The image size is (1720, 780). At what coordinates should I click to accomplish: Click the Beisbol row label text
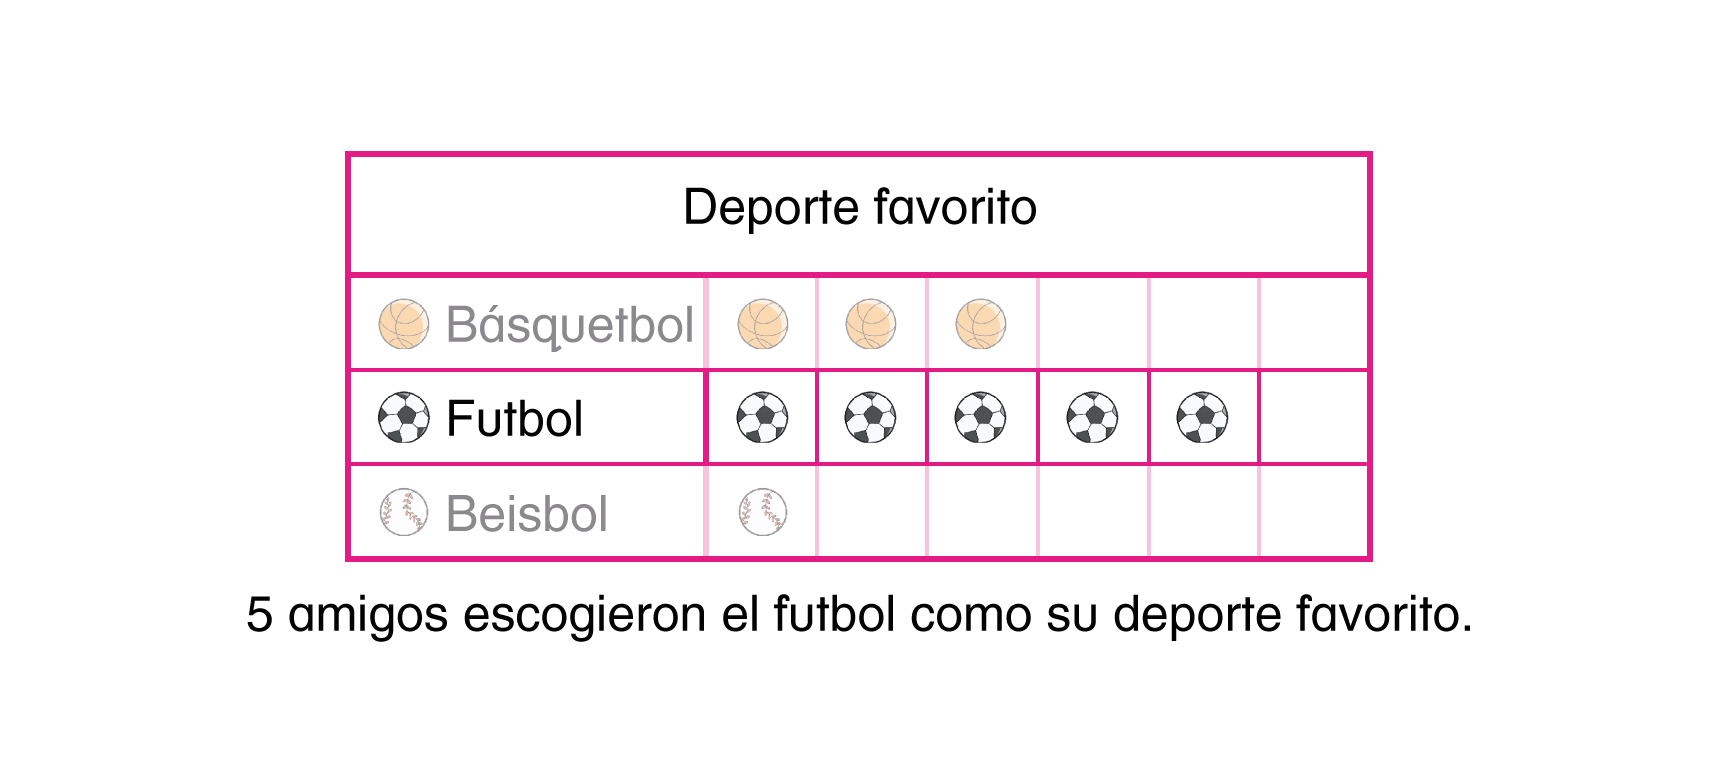coord(526,514)
